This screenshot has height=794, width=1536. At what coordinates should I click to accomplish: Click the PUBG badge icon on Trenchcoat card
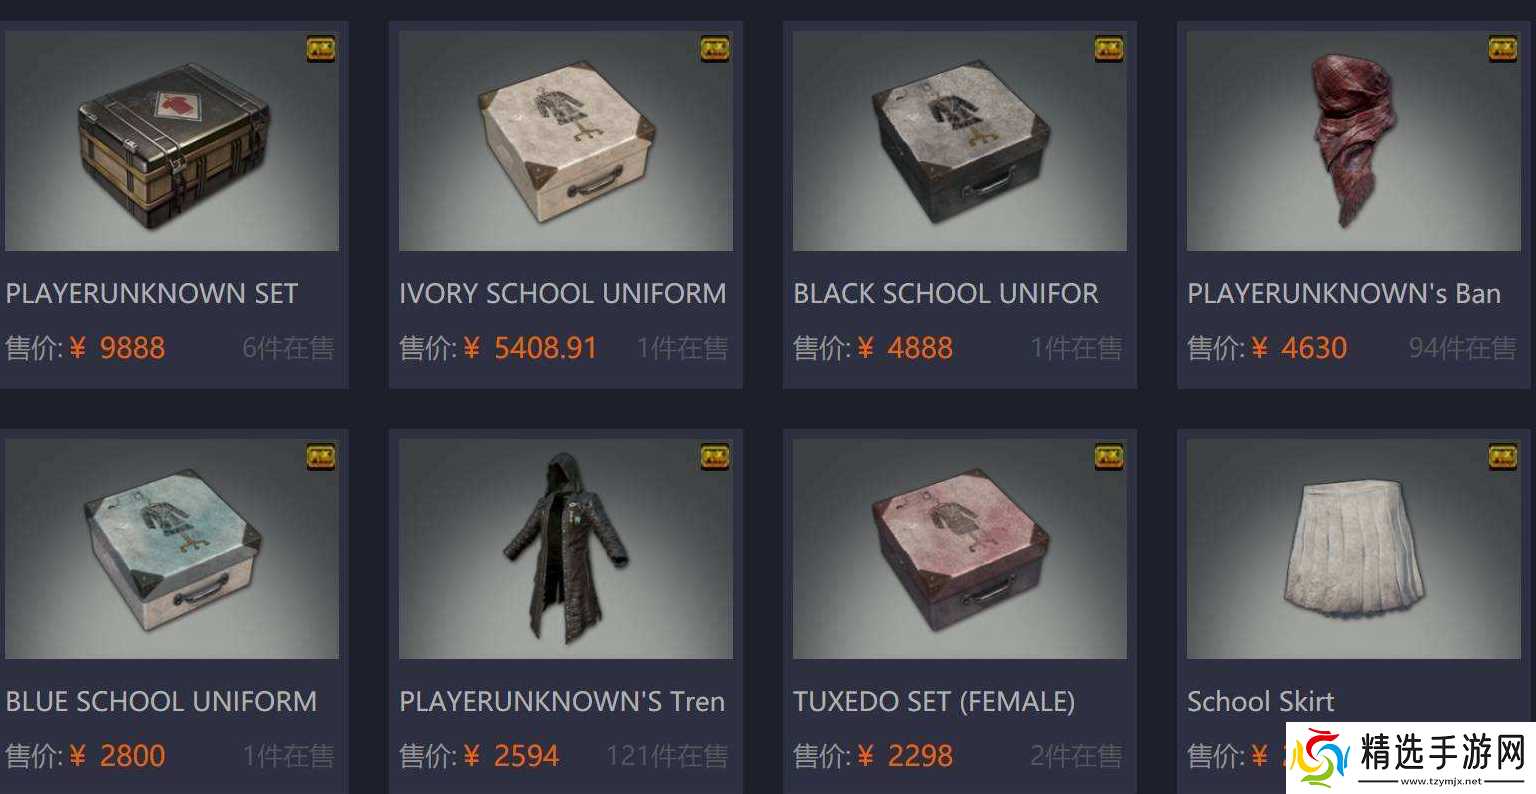(x=714, y=456)
